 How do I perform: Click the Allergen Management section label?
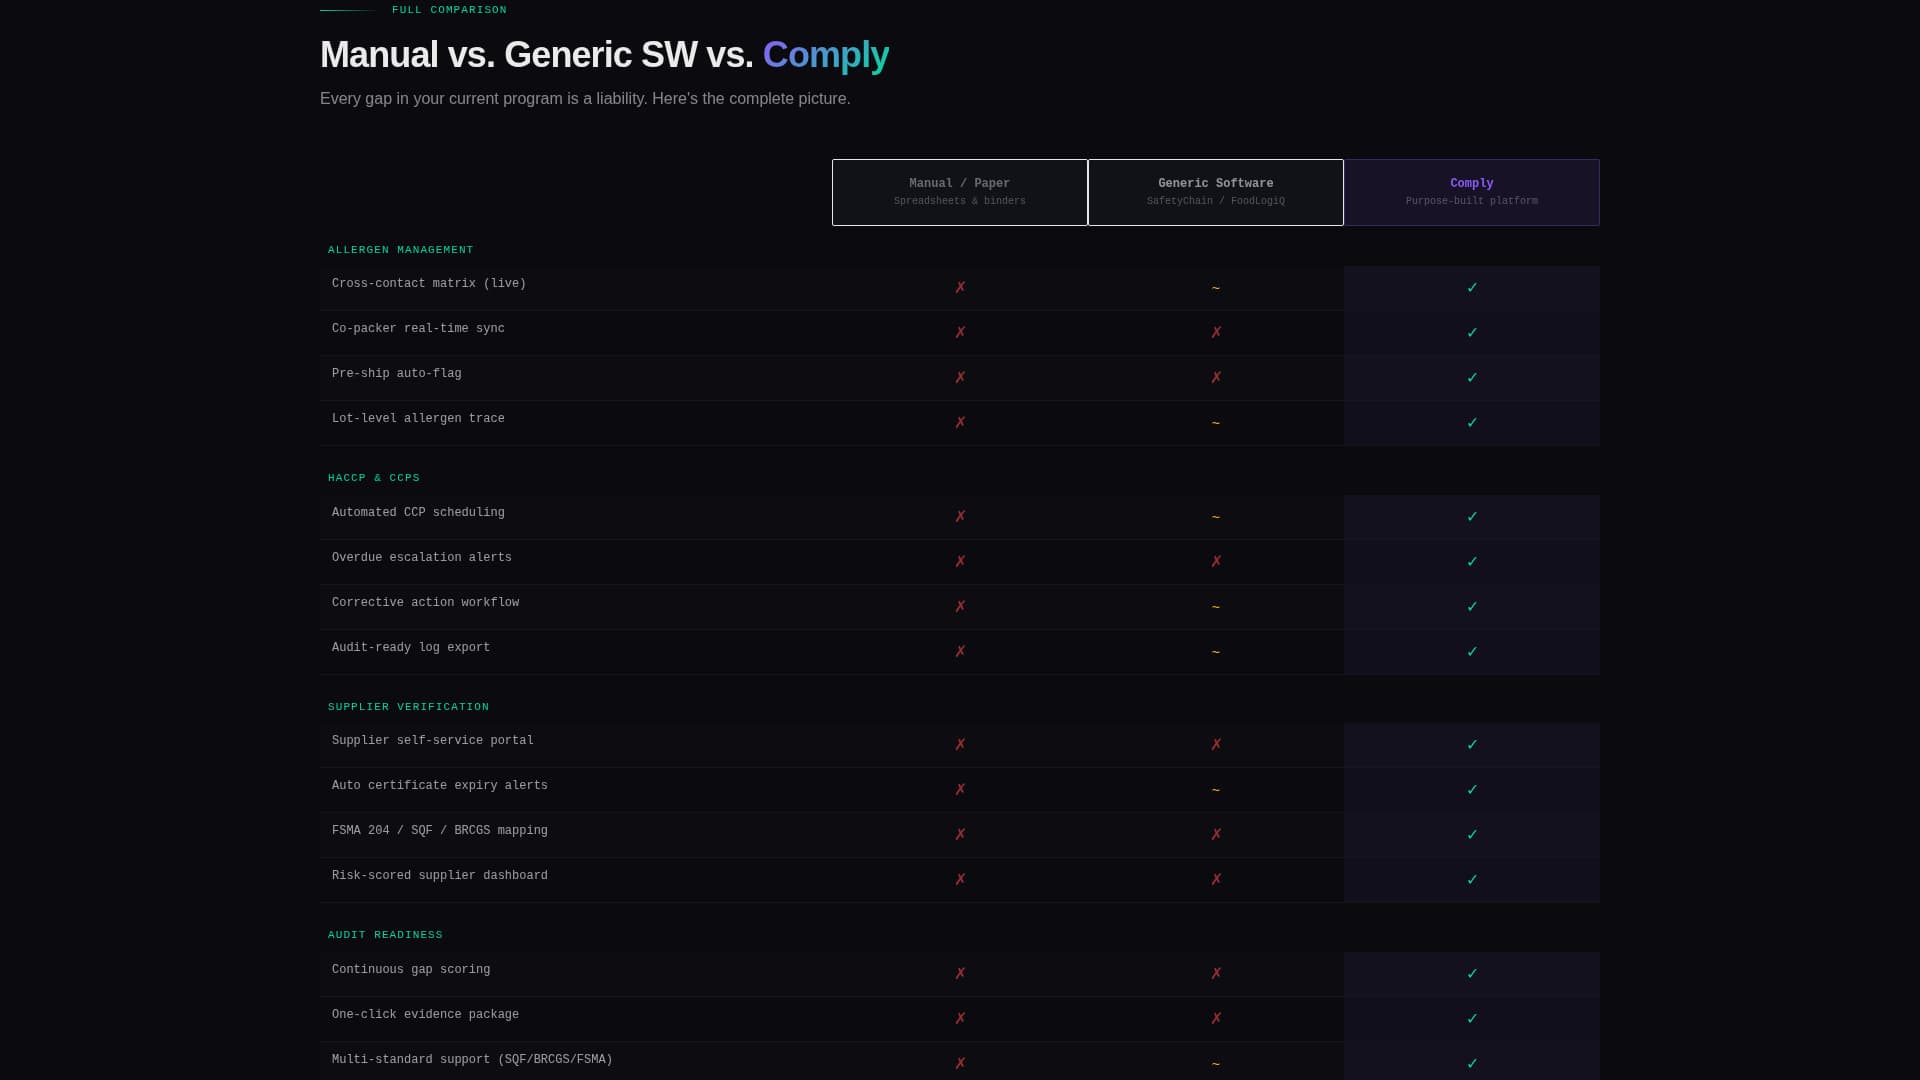tap(401, 250)
